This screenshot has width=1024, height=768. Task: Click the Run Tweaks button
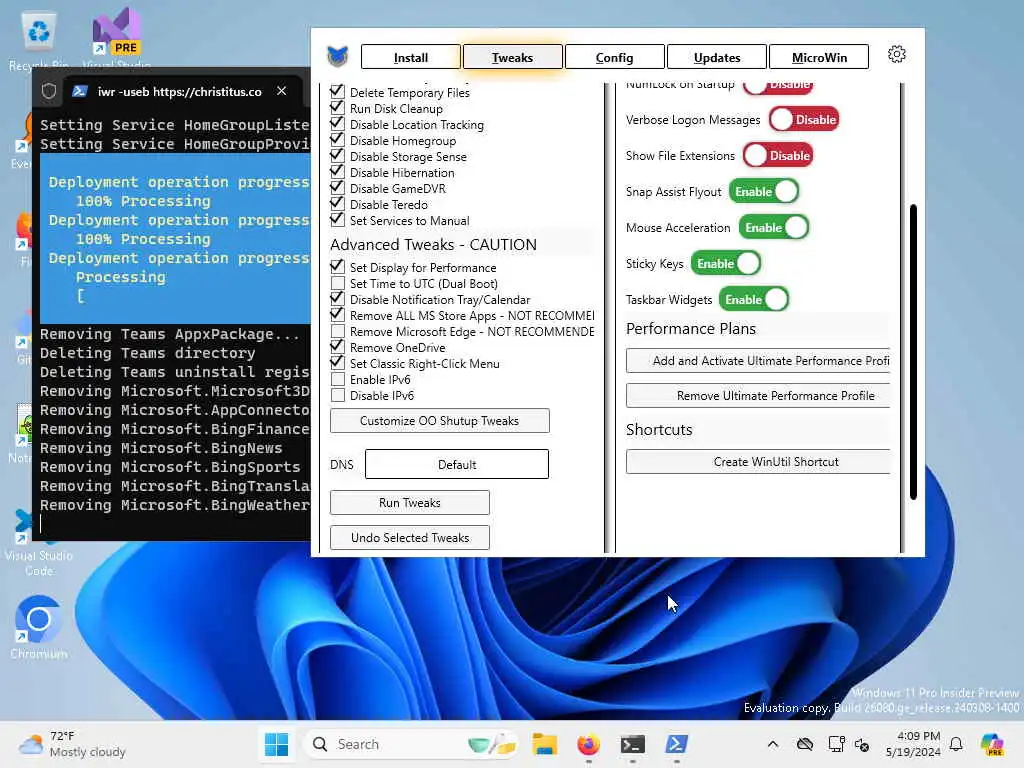409,502
